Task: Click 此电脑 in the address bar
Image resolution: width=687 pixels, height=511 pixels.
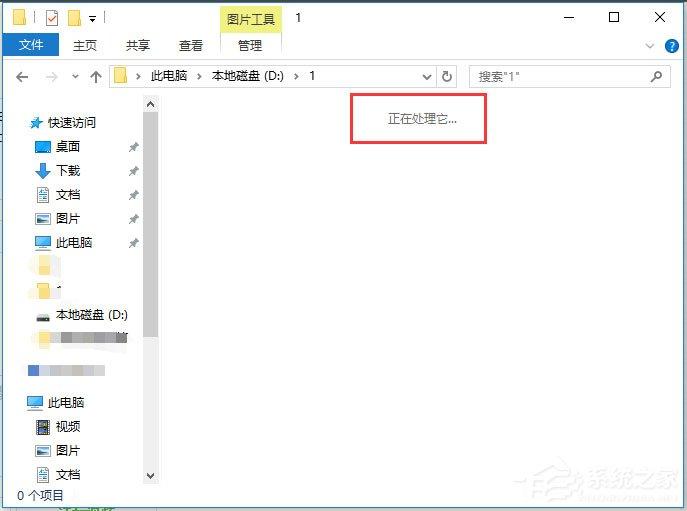Action: coord(169,76)
